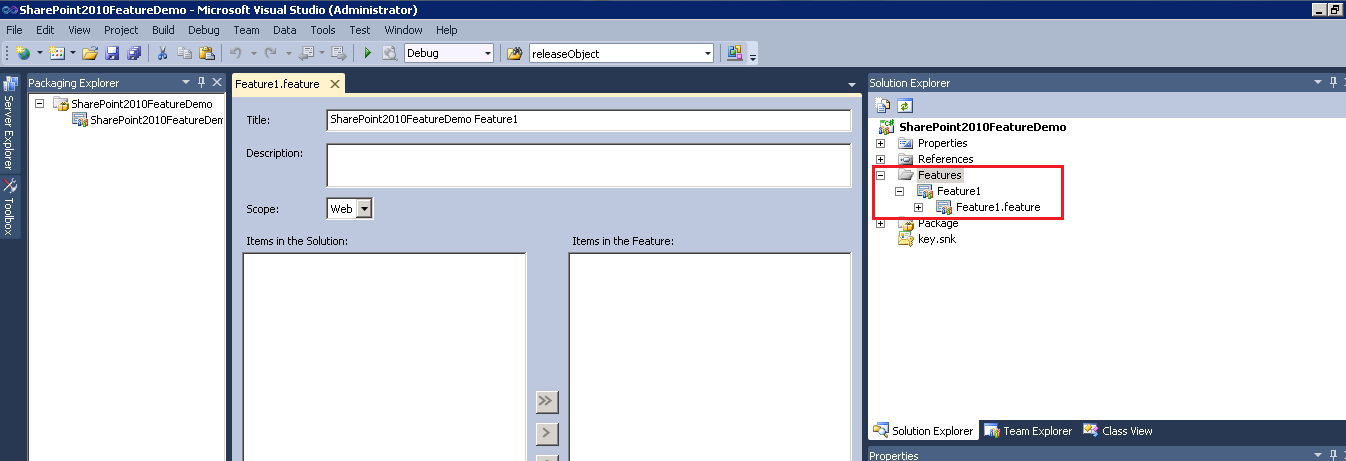Collapse the Features folder node
Image resolution: width=1346 pixels, height=461 pixels.
point(880,175)
